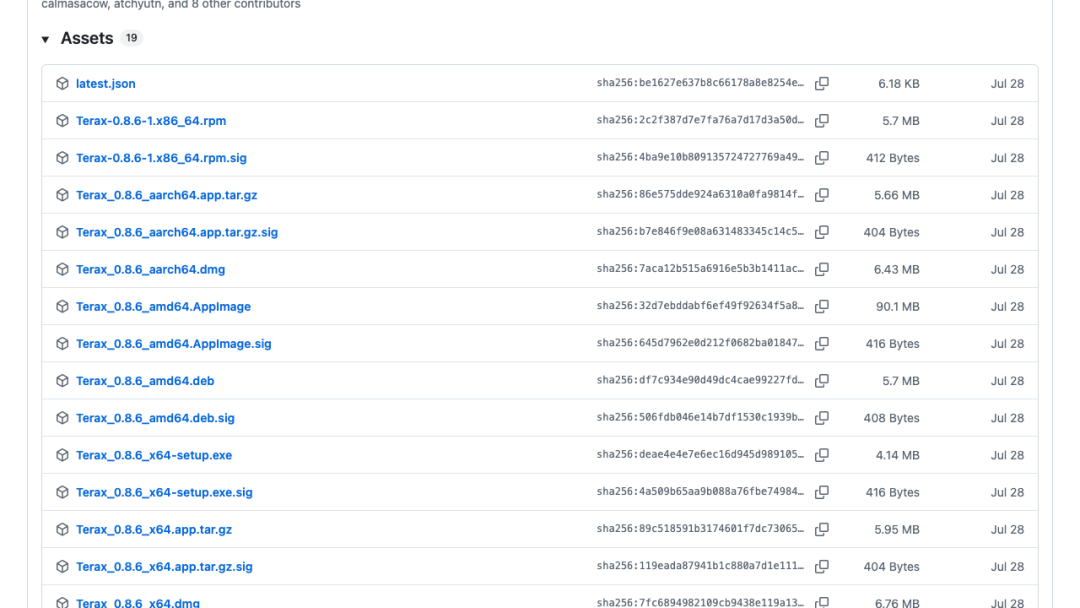The image size is (1080, 608).
Task: Copy sha256 of x86_64.rpm.sig file
Action: 822,158
